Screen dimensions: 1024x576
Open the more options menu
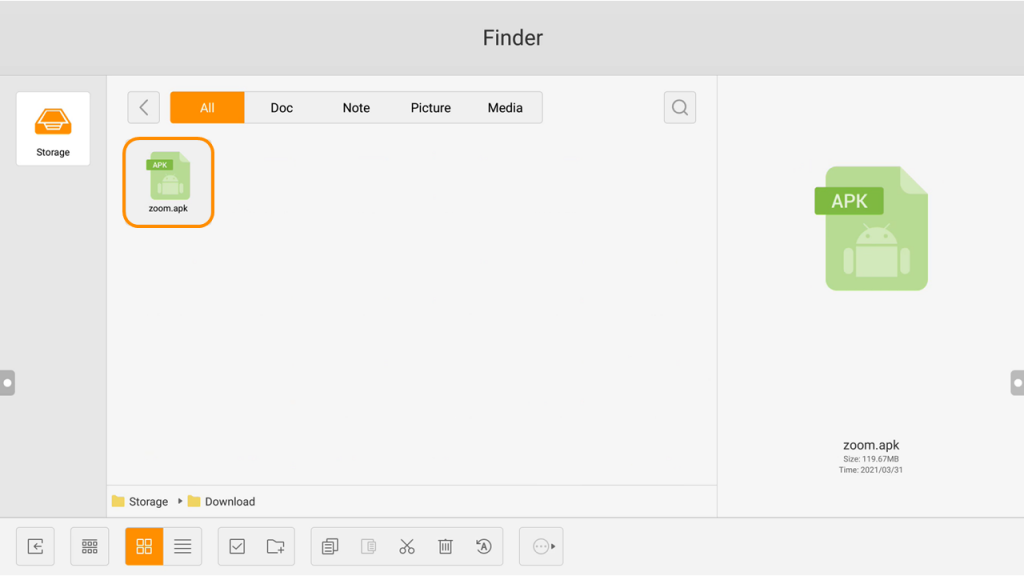pyautogui.click(x=541, y=546)
